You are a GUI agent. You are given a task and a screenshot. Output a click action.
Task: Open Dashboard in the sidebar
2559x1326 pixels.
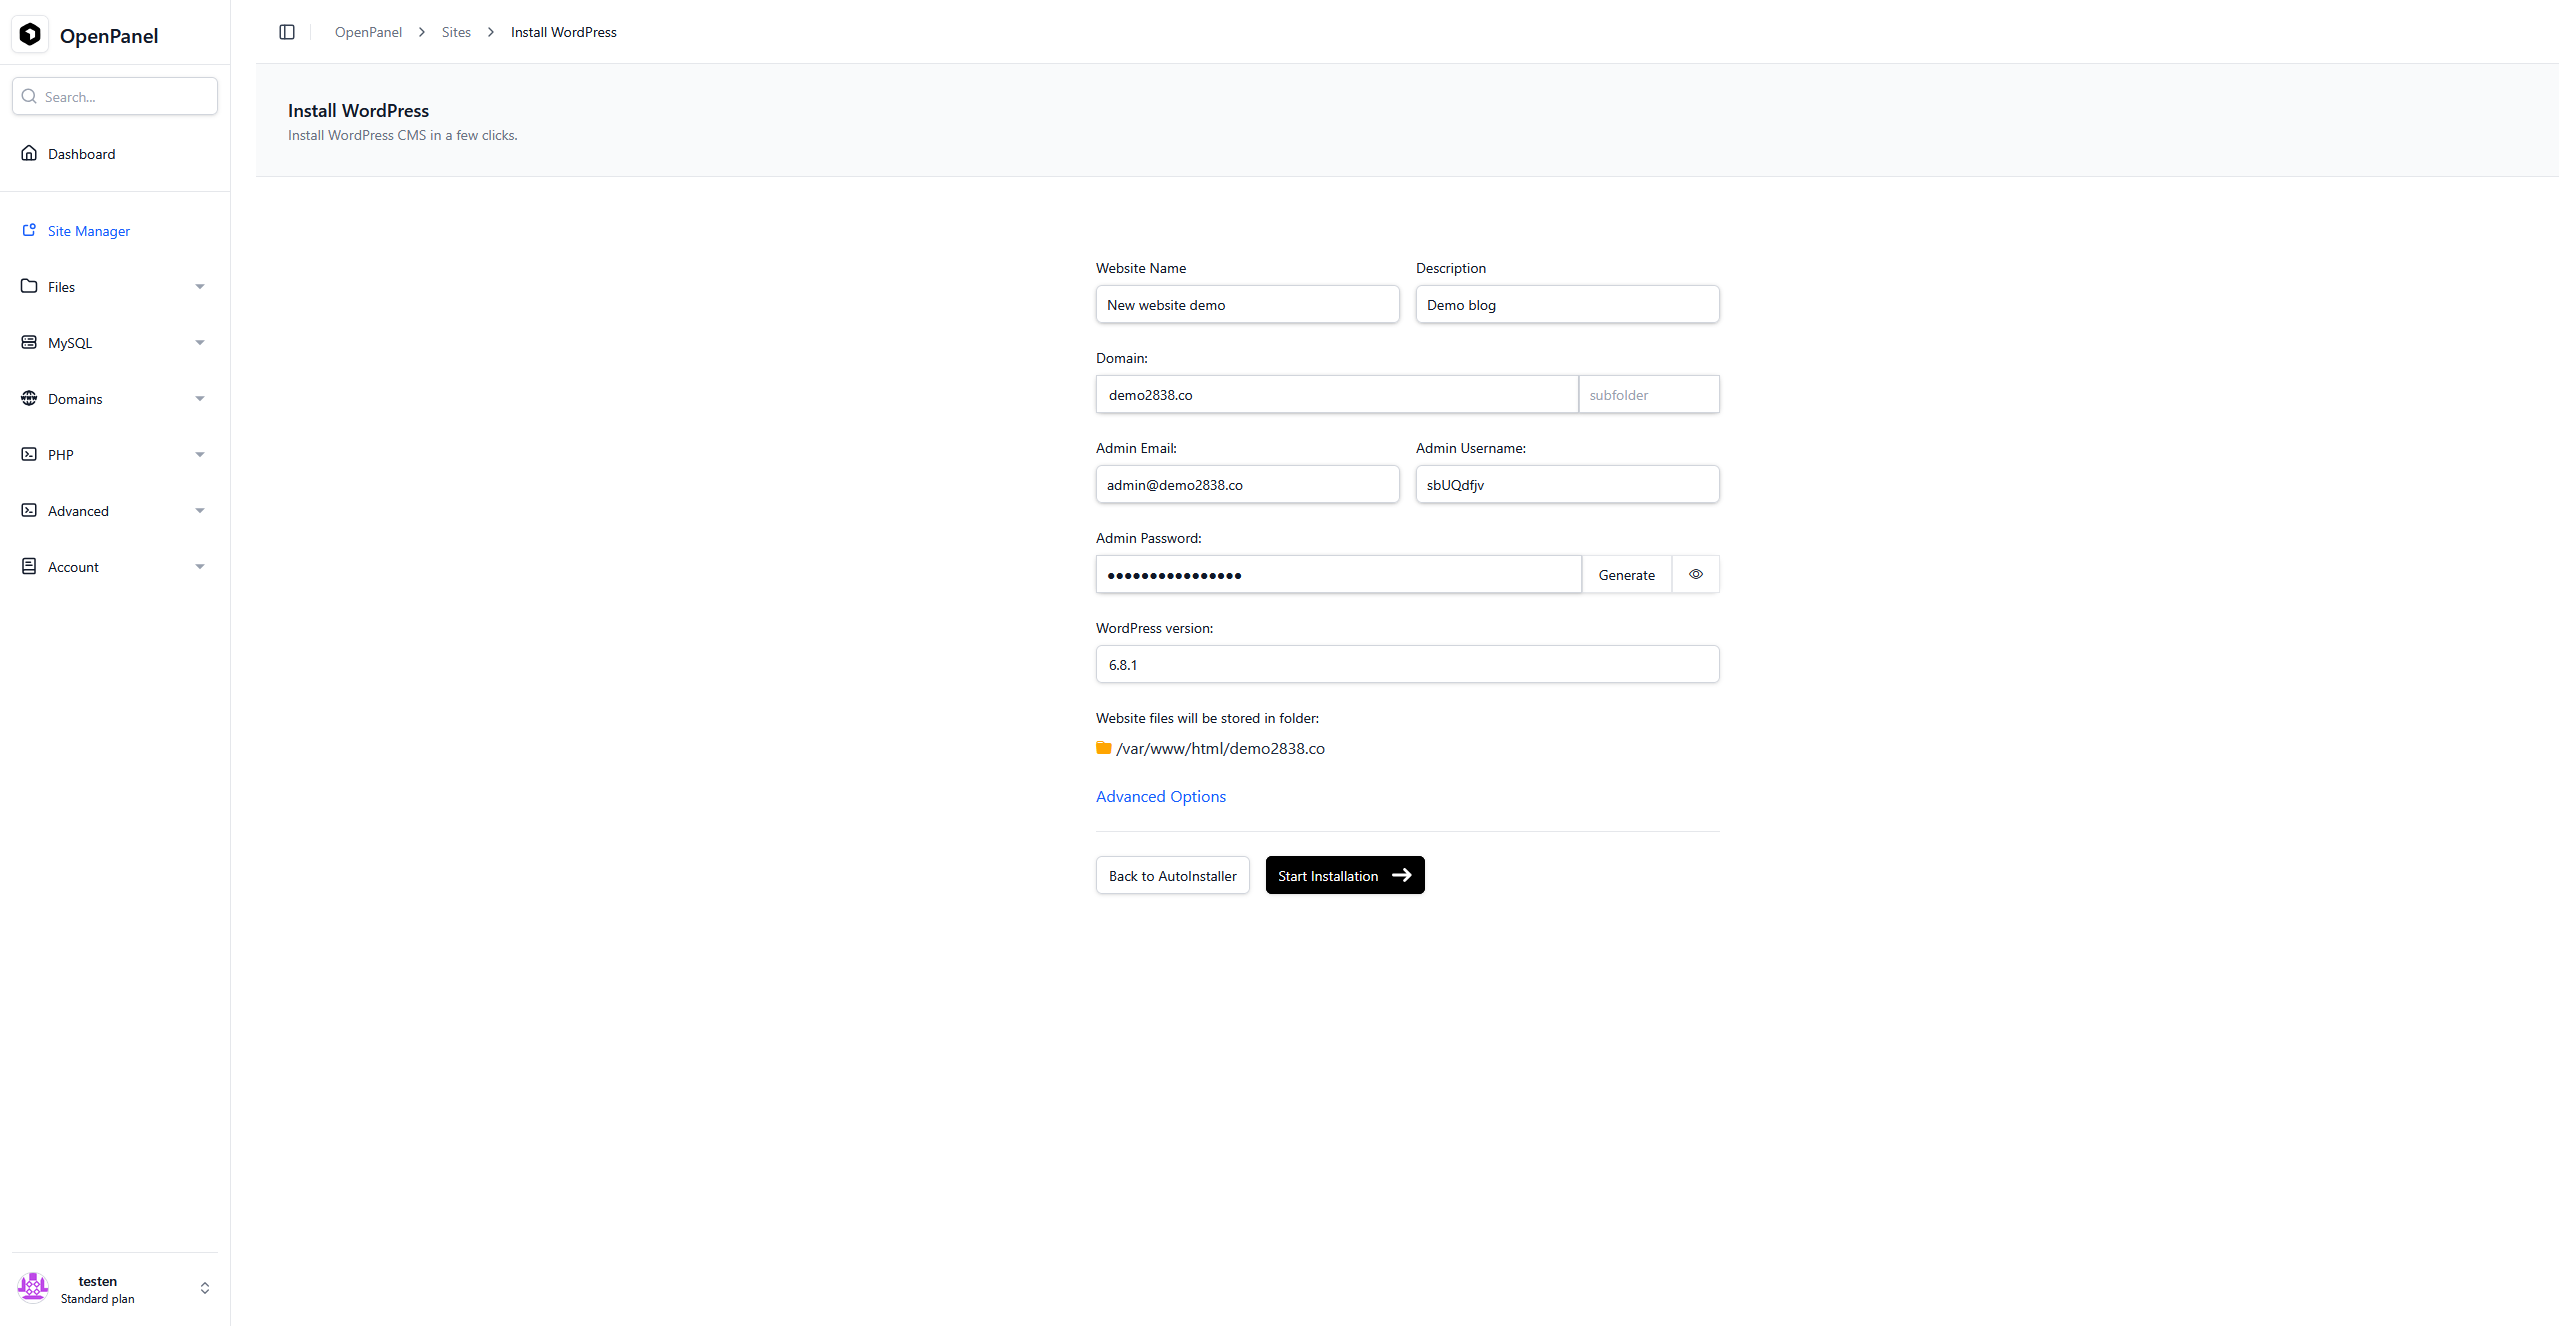tap(115, 154)
